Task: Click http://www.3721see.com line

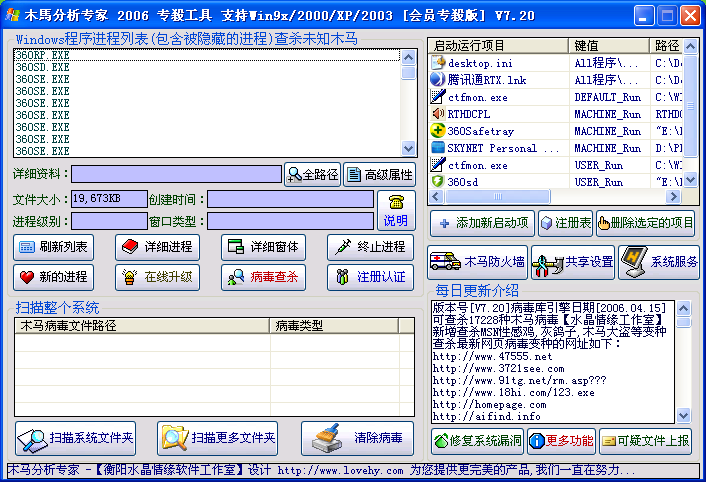Action: [x=498, y=369]
